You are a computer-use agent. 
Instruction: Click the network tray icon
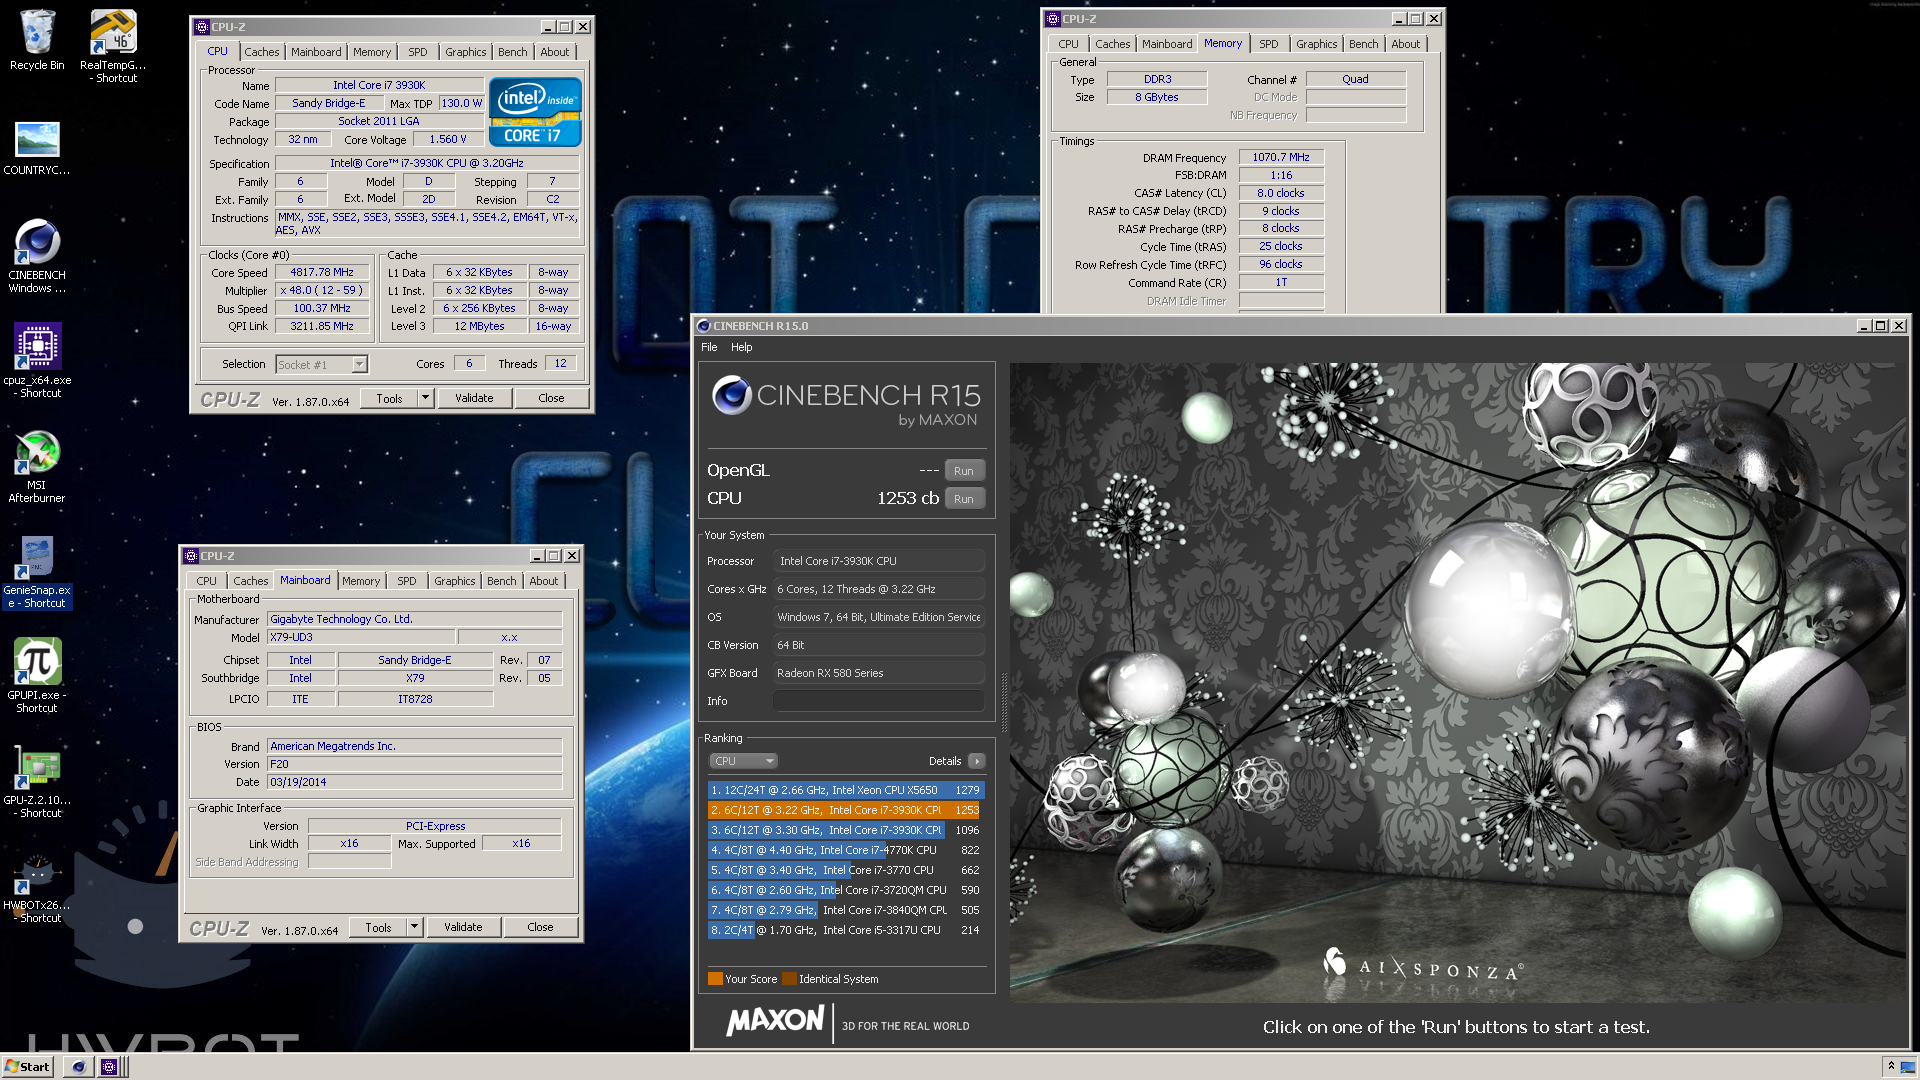(1908, 1067)
